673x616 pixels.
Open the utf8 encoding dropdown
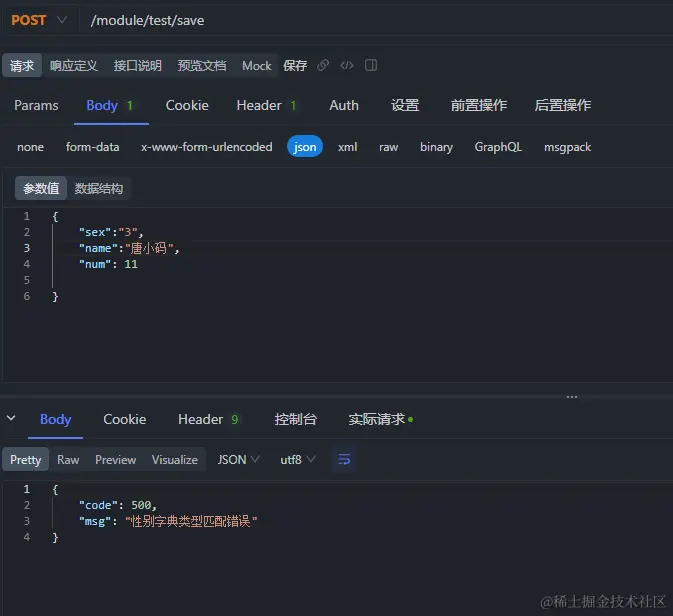click(298, 460)
